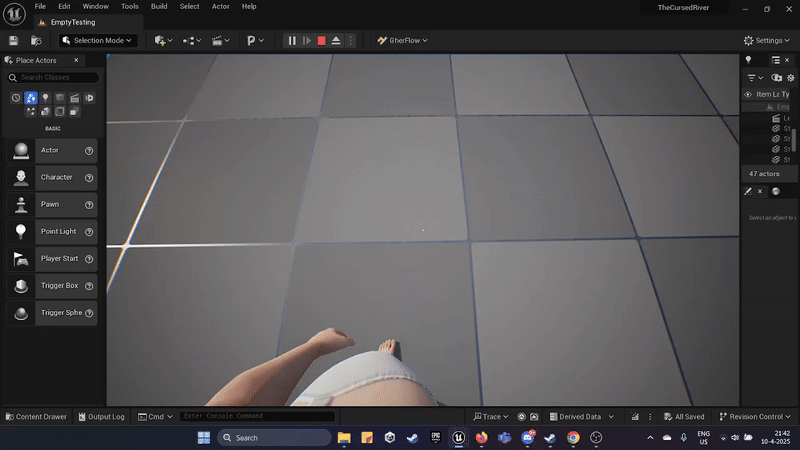Expand the GherFlow platform dropdown
Screen dimensions: 800x450
402,41
